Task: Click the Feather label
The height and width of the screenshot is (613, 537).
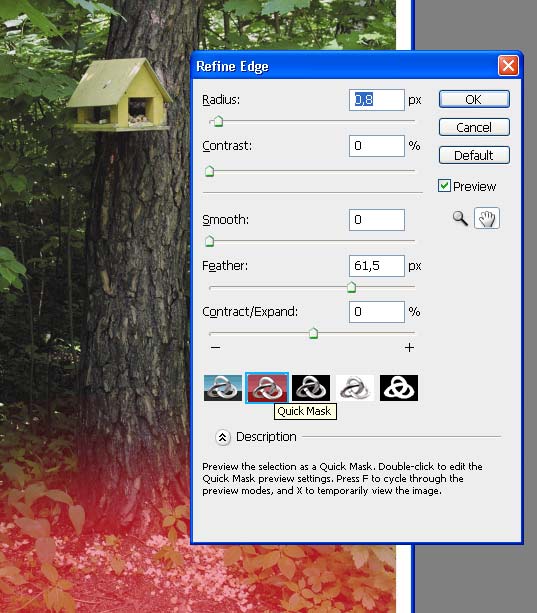Action: (x=225, y=266)
